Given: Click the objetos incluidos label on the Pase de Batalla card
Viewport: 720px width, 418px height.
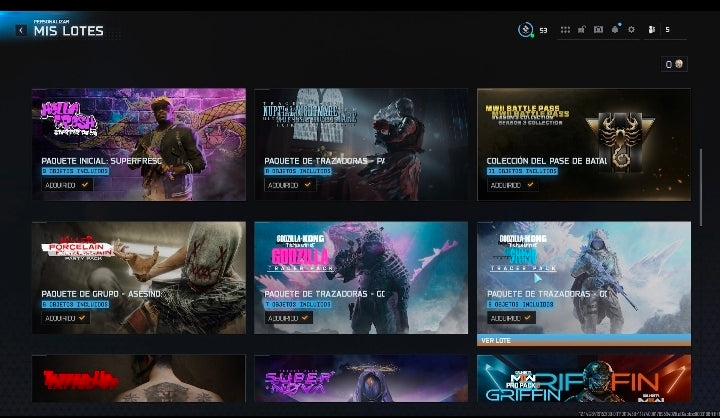Looking at the screenshot, I should point(523,171).
